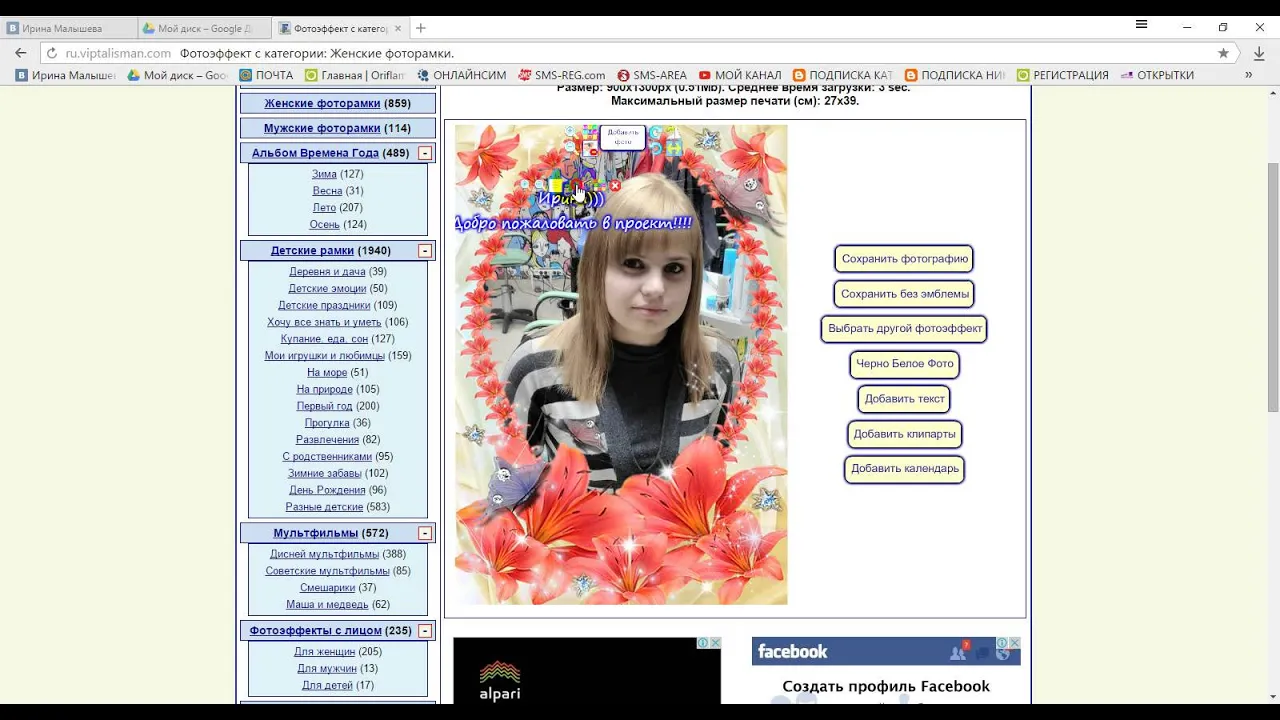Click the Facebook ad banner
Viewport: 1280px width, 720px height.
[886, 670]
